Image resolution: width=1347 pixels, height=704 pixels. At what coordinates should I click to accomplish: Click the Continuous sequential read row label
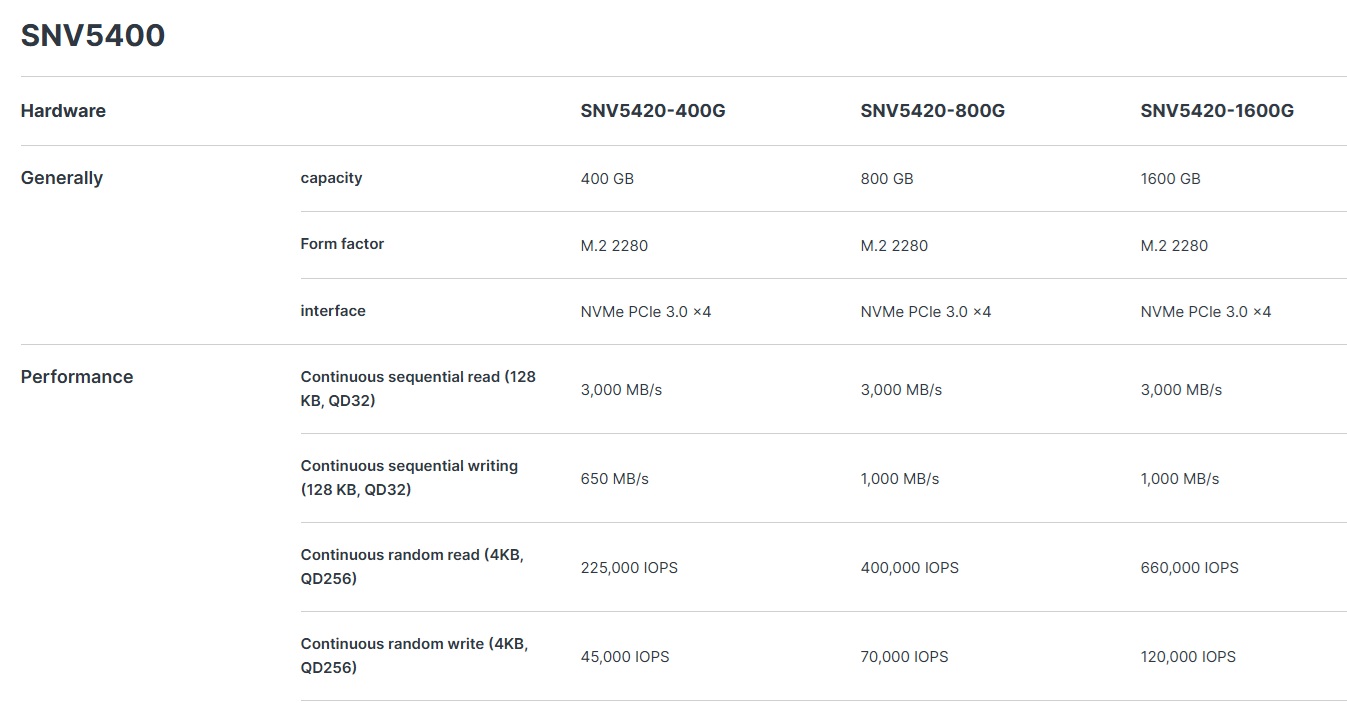[x=418, y=389]
